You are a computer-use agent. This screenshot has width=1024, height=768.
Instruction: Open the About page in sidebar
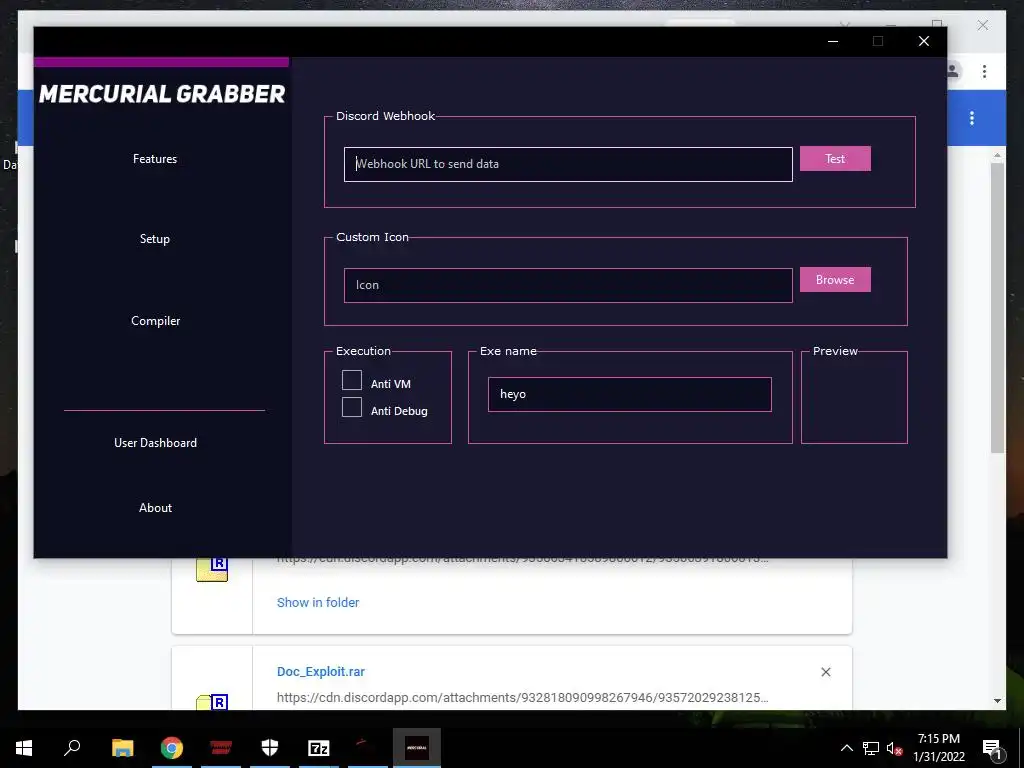point(155,507)
